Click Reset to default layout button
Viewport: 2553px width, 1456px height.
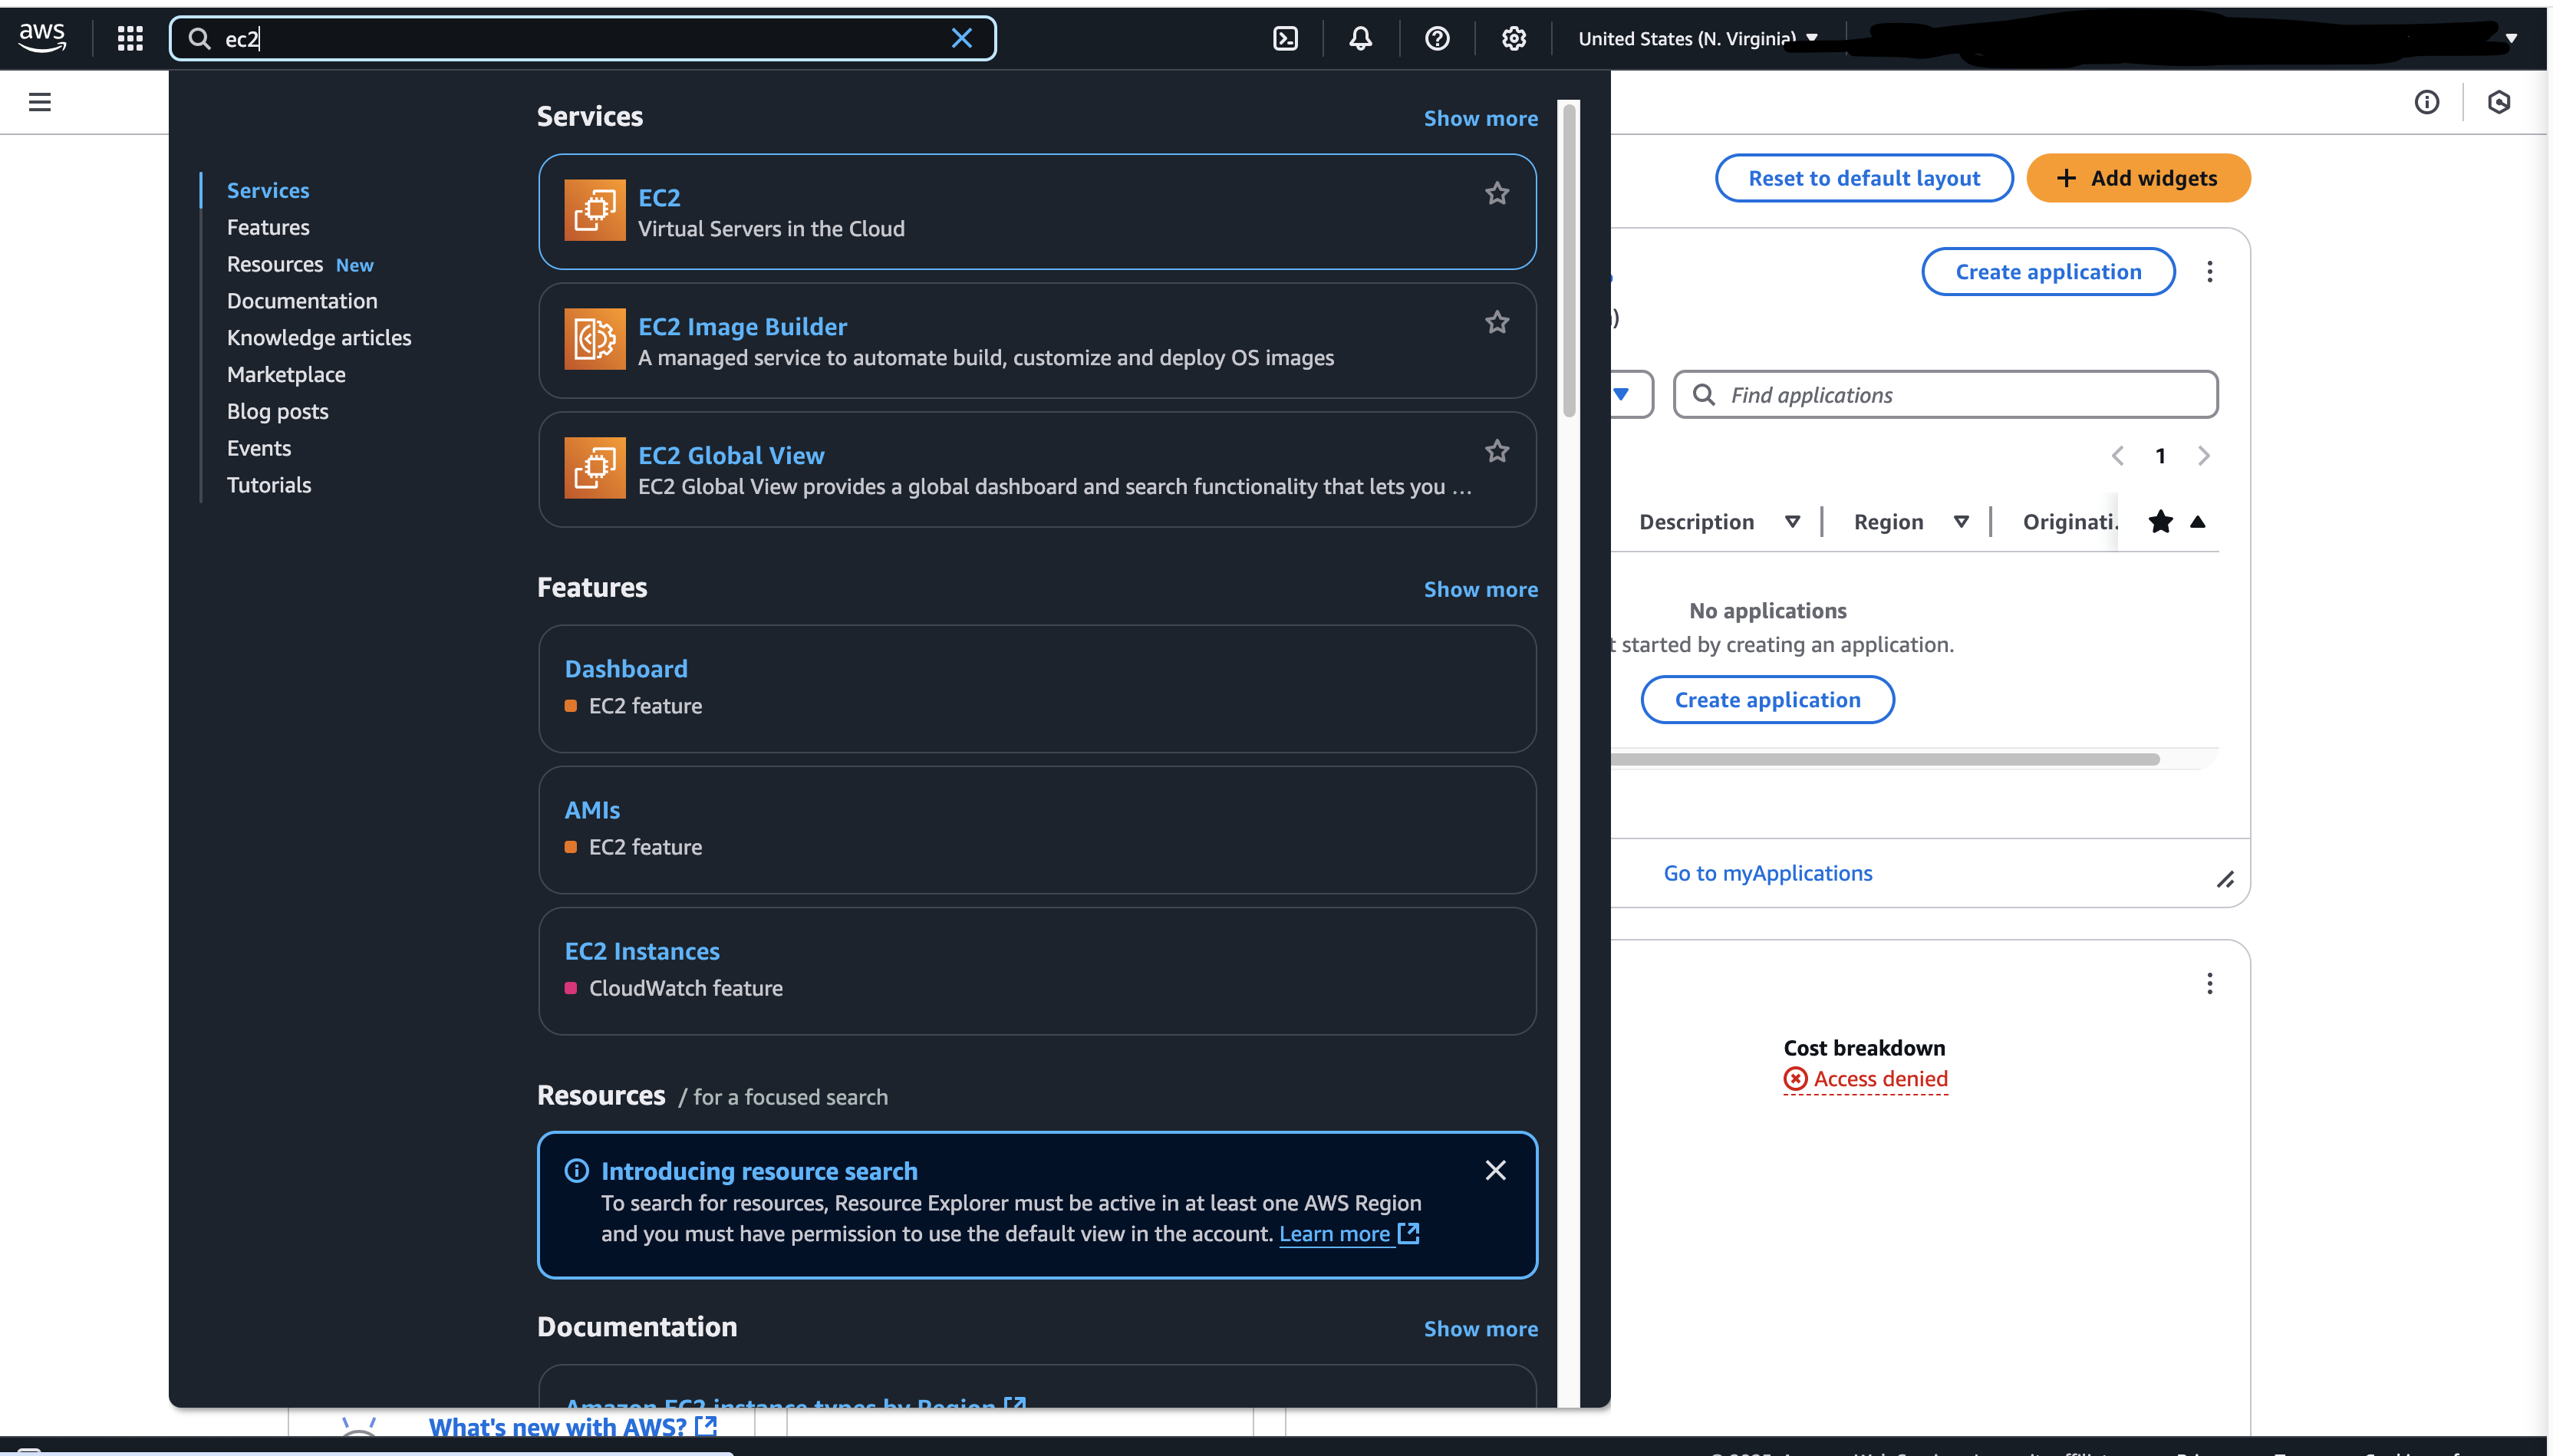click(x=1863, y=178)
